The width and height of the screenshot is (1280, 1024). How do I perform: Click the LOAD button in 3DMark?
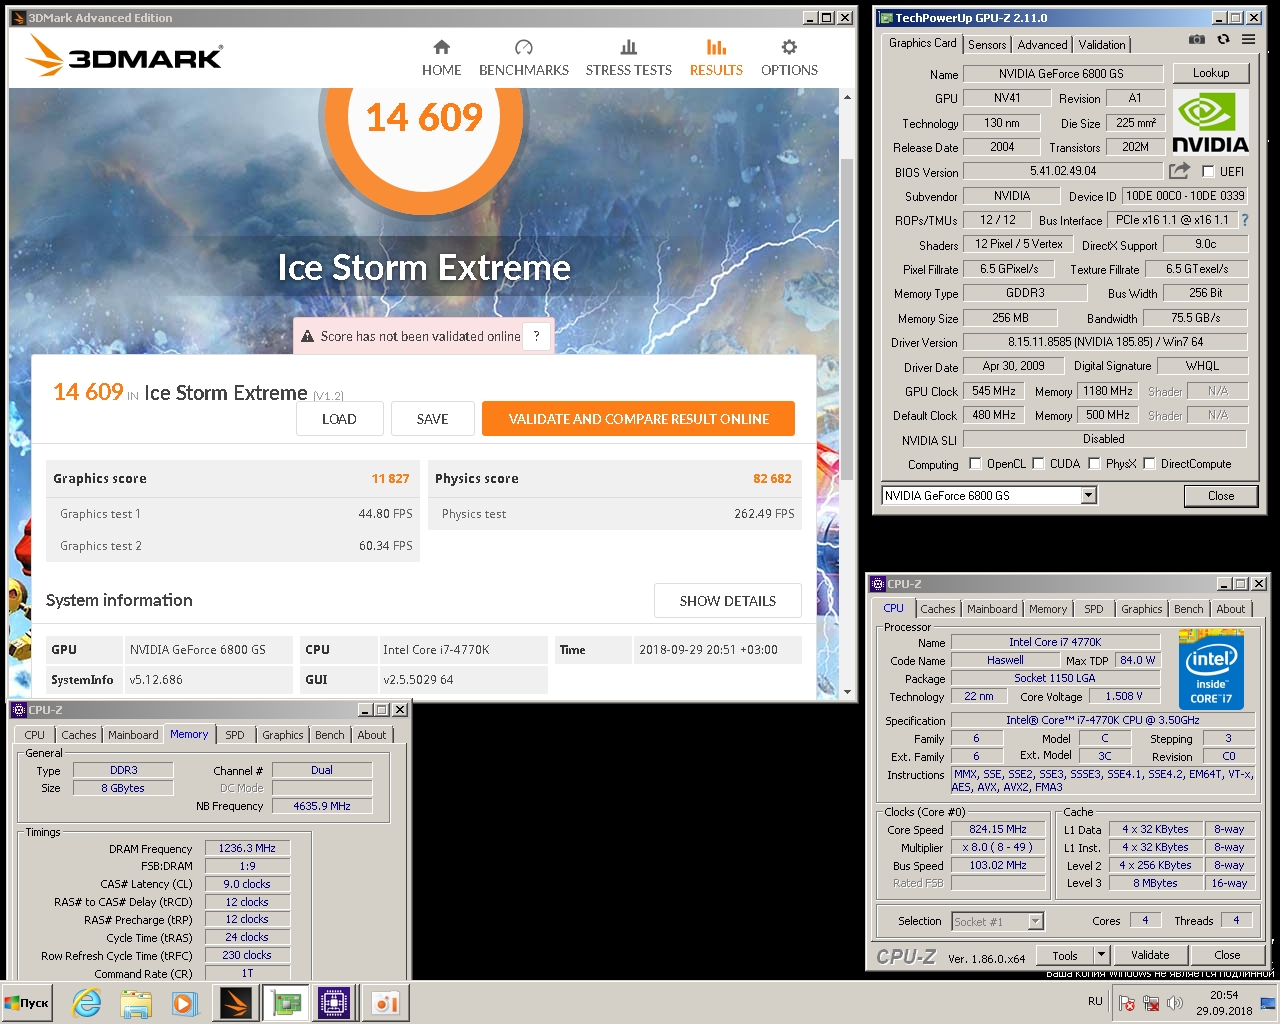339,419
